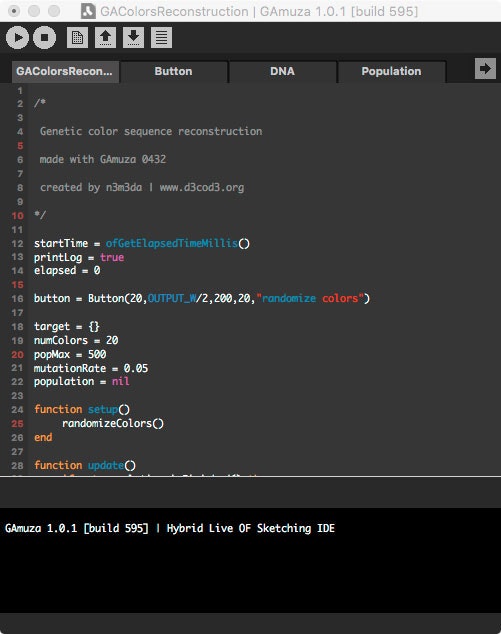
Task: Run the script with the play button
Action: click(17, 38)
